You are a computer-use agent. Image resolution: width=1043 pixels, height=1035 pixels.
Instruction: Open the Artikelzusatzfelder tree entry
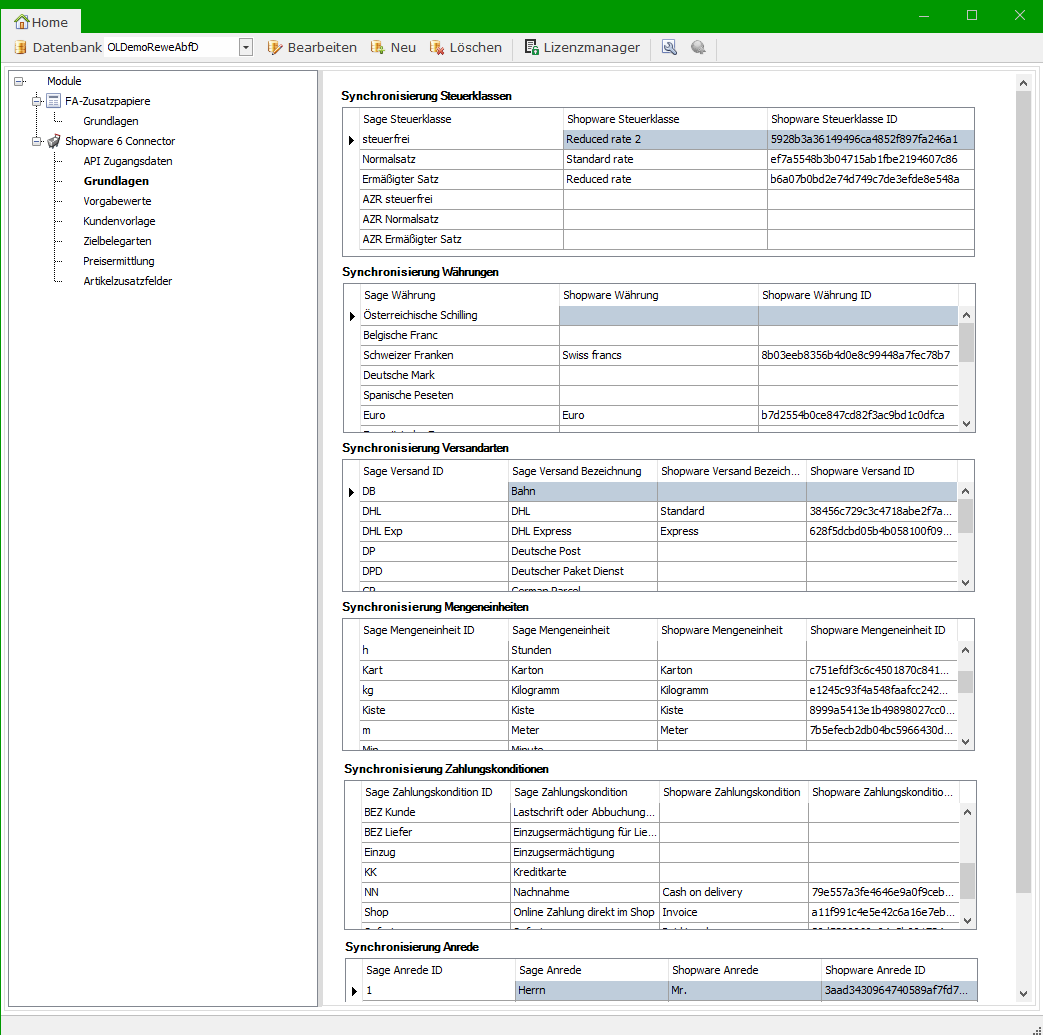pyautogui.click(x=128, y=281)
